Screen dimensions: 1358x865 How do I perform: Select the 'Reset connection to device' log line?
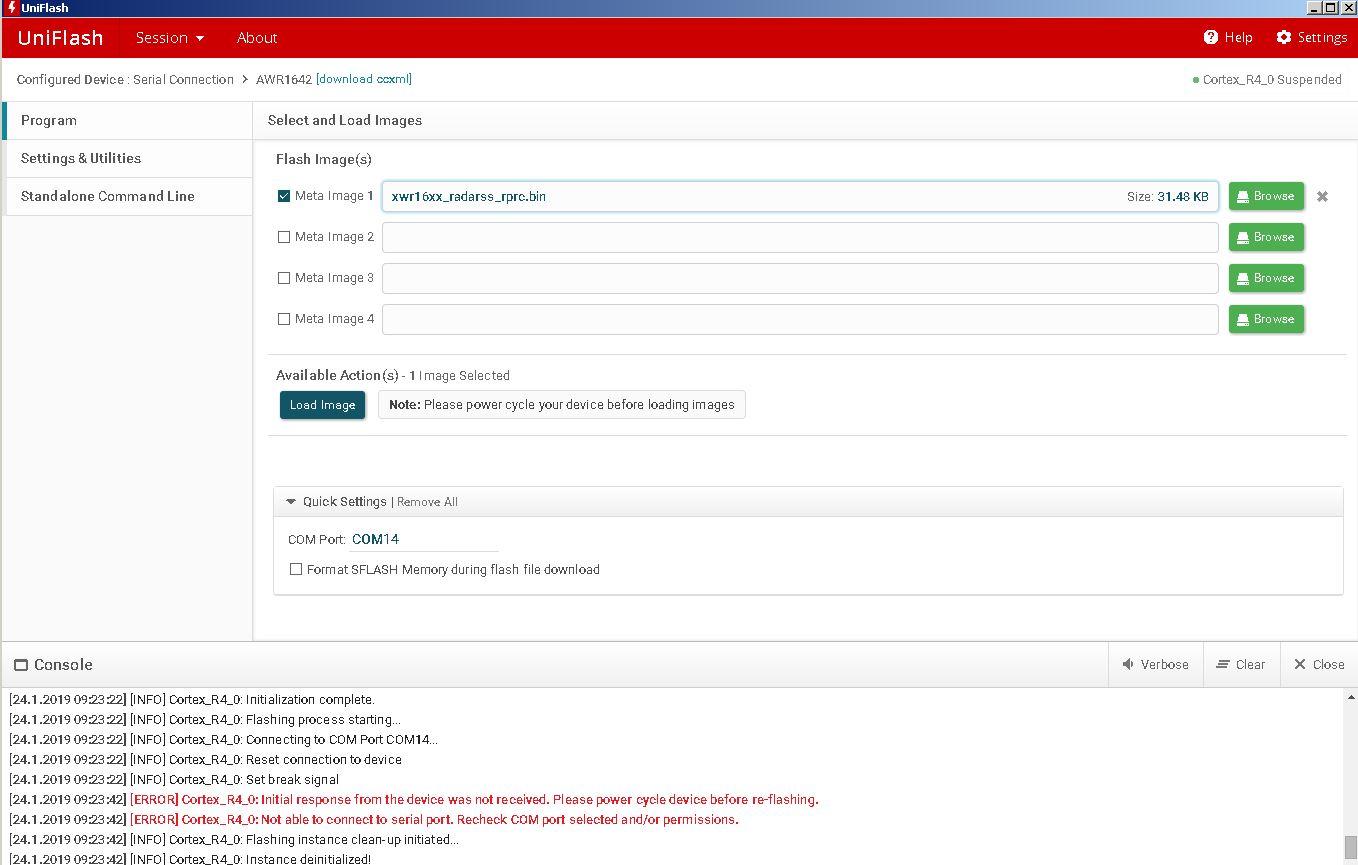(x=205, y=760)
